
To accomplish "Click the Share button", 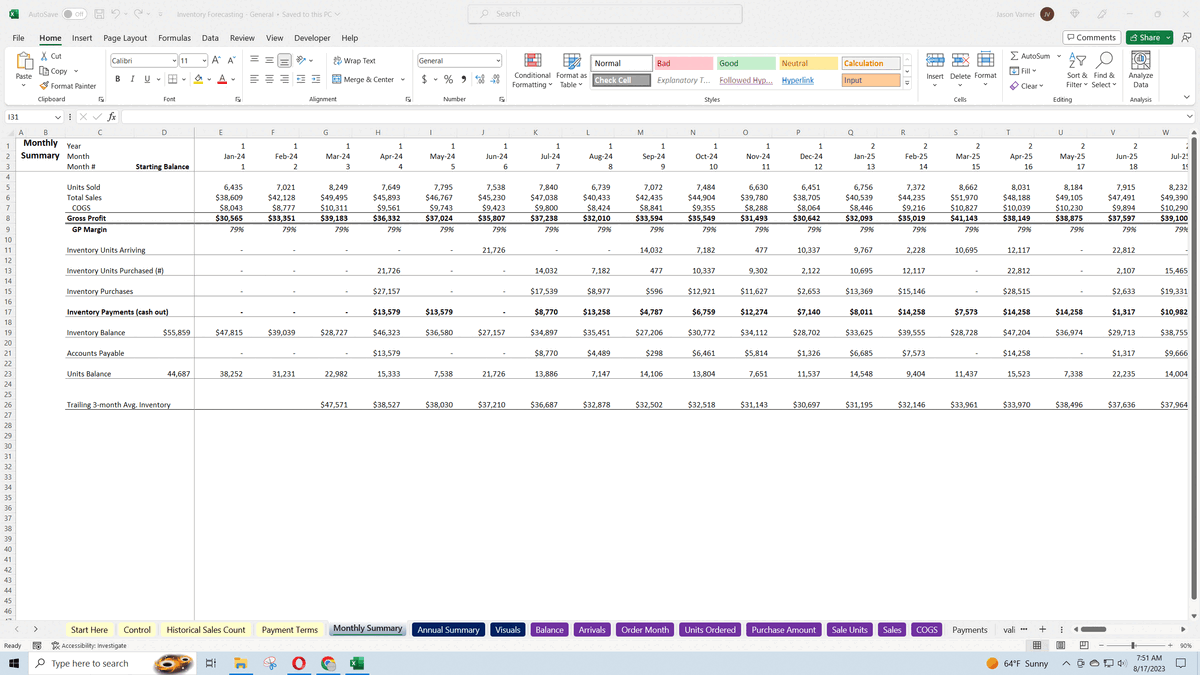I will [1147, 37].
